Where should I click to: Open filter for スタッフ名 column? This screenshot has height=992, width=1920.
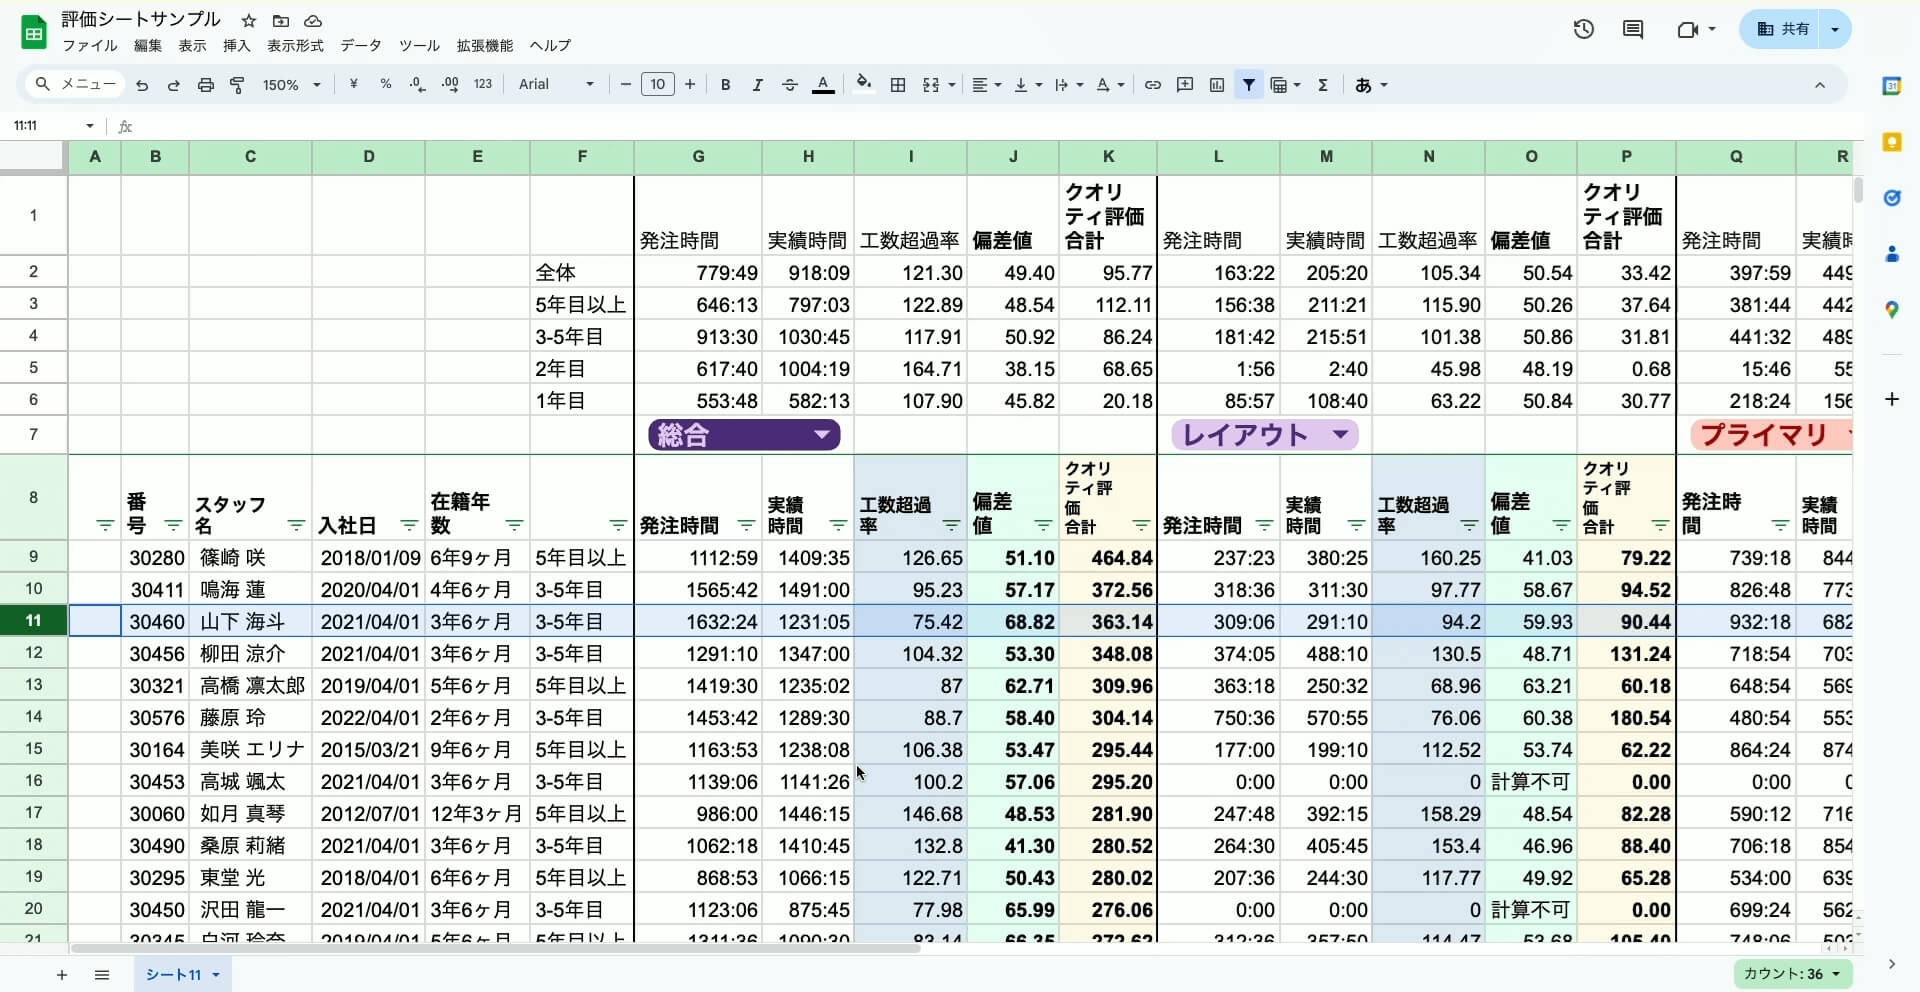point(296,526)
